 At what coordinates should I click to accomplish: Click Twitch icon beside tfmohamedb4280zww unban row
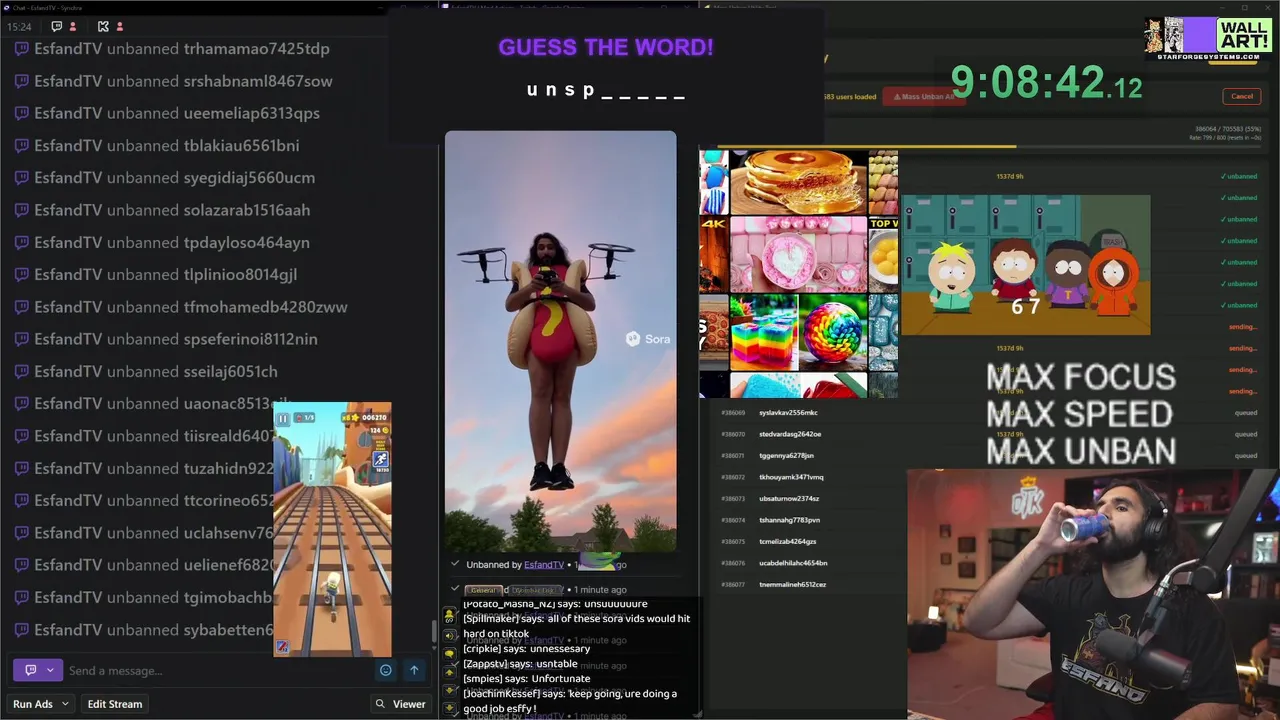pos(21,307)
